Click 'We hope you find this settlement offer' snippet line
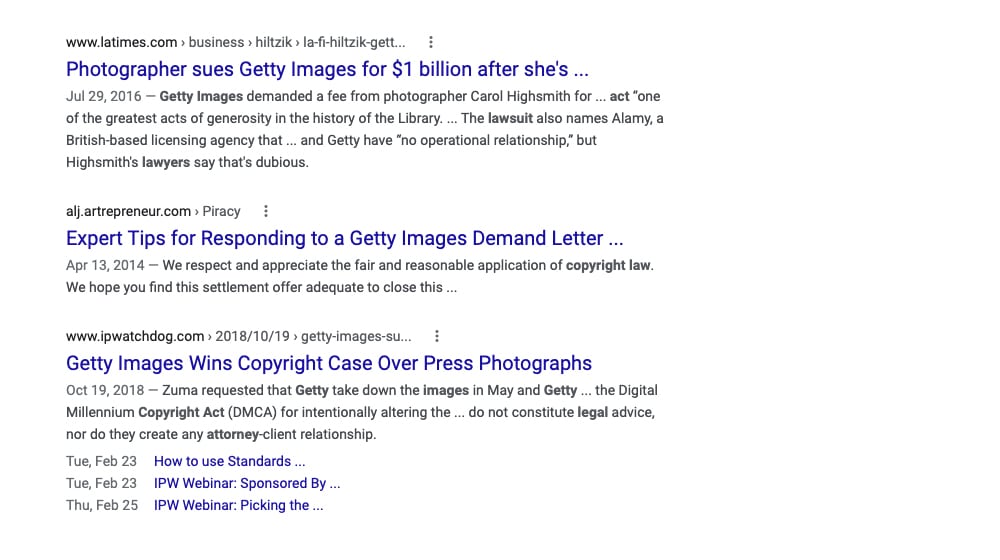Image resolution: width=1000 pixels, height=560 pixels. [x=261, y=287]
